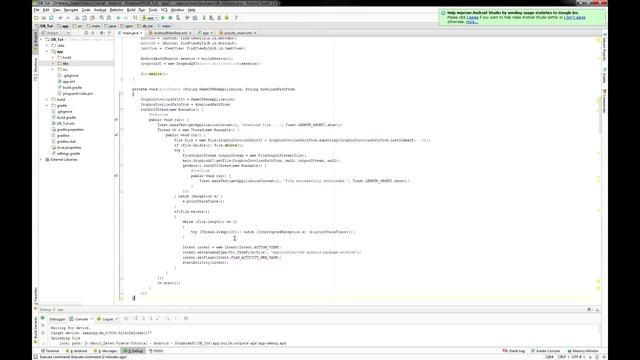The image size is (640, 360).
Task: Open the Navigate menu
Action: click(71, 10)
